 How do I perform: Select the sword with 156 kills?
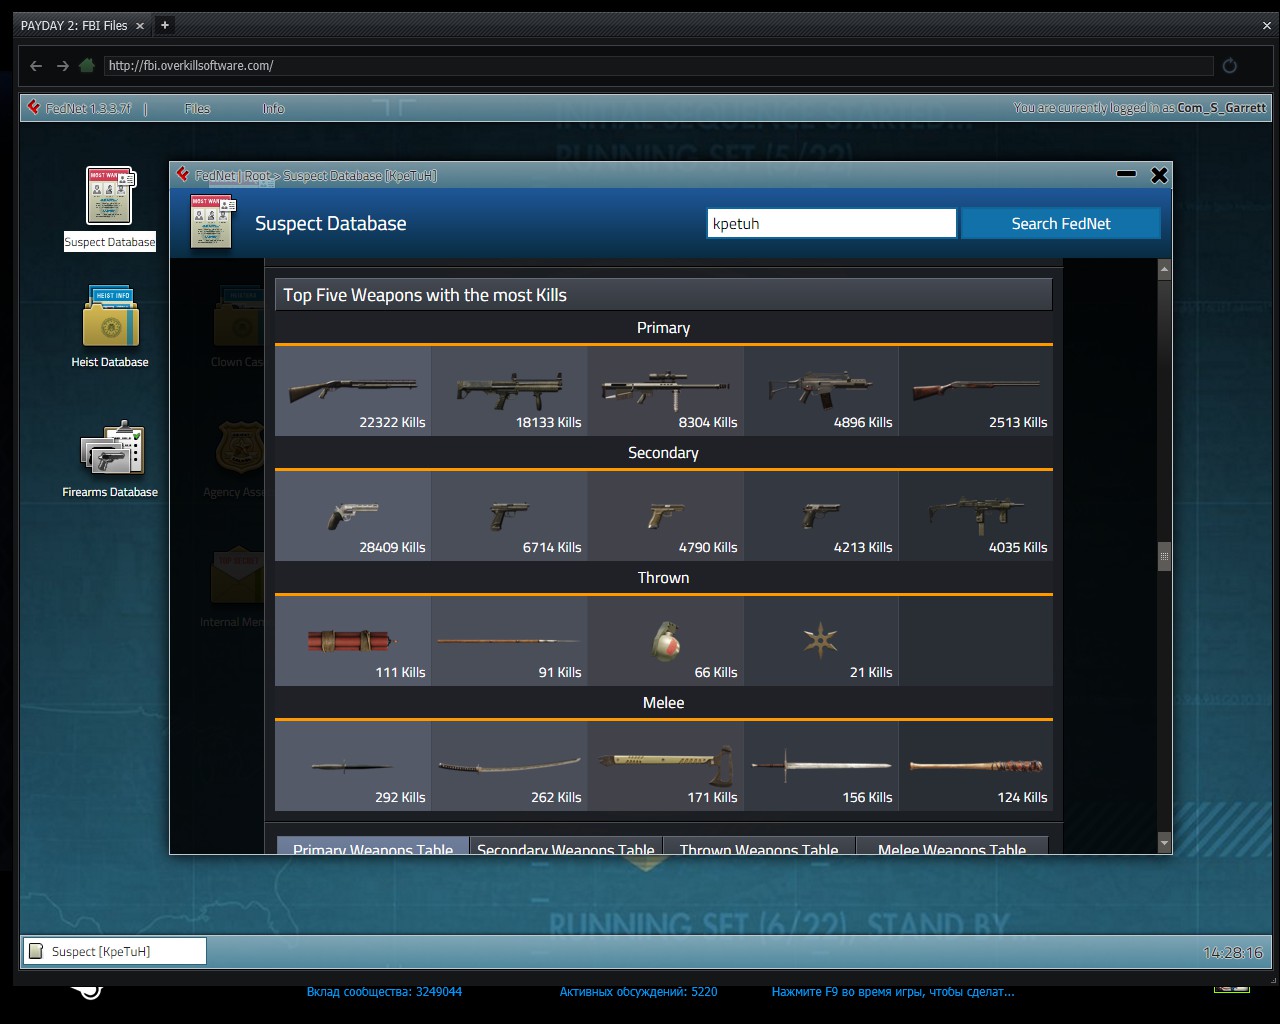pyautogui.click(x=821, y=766)
